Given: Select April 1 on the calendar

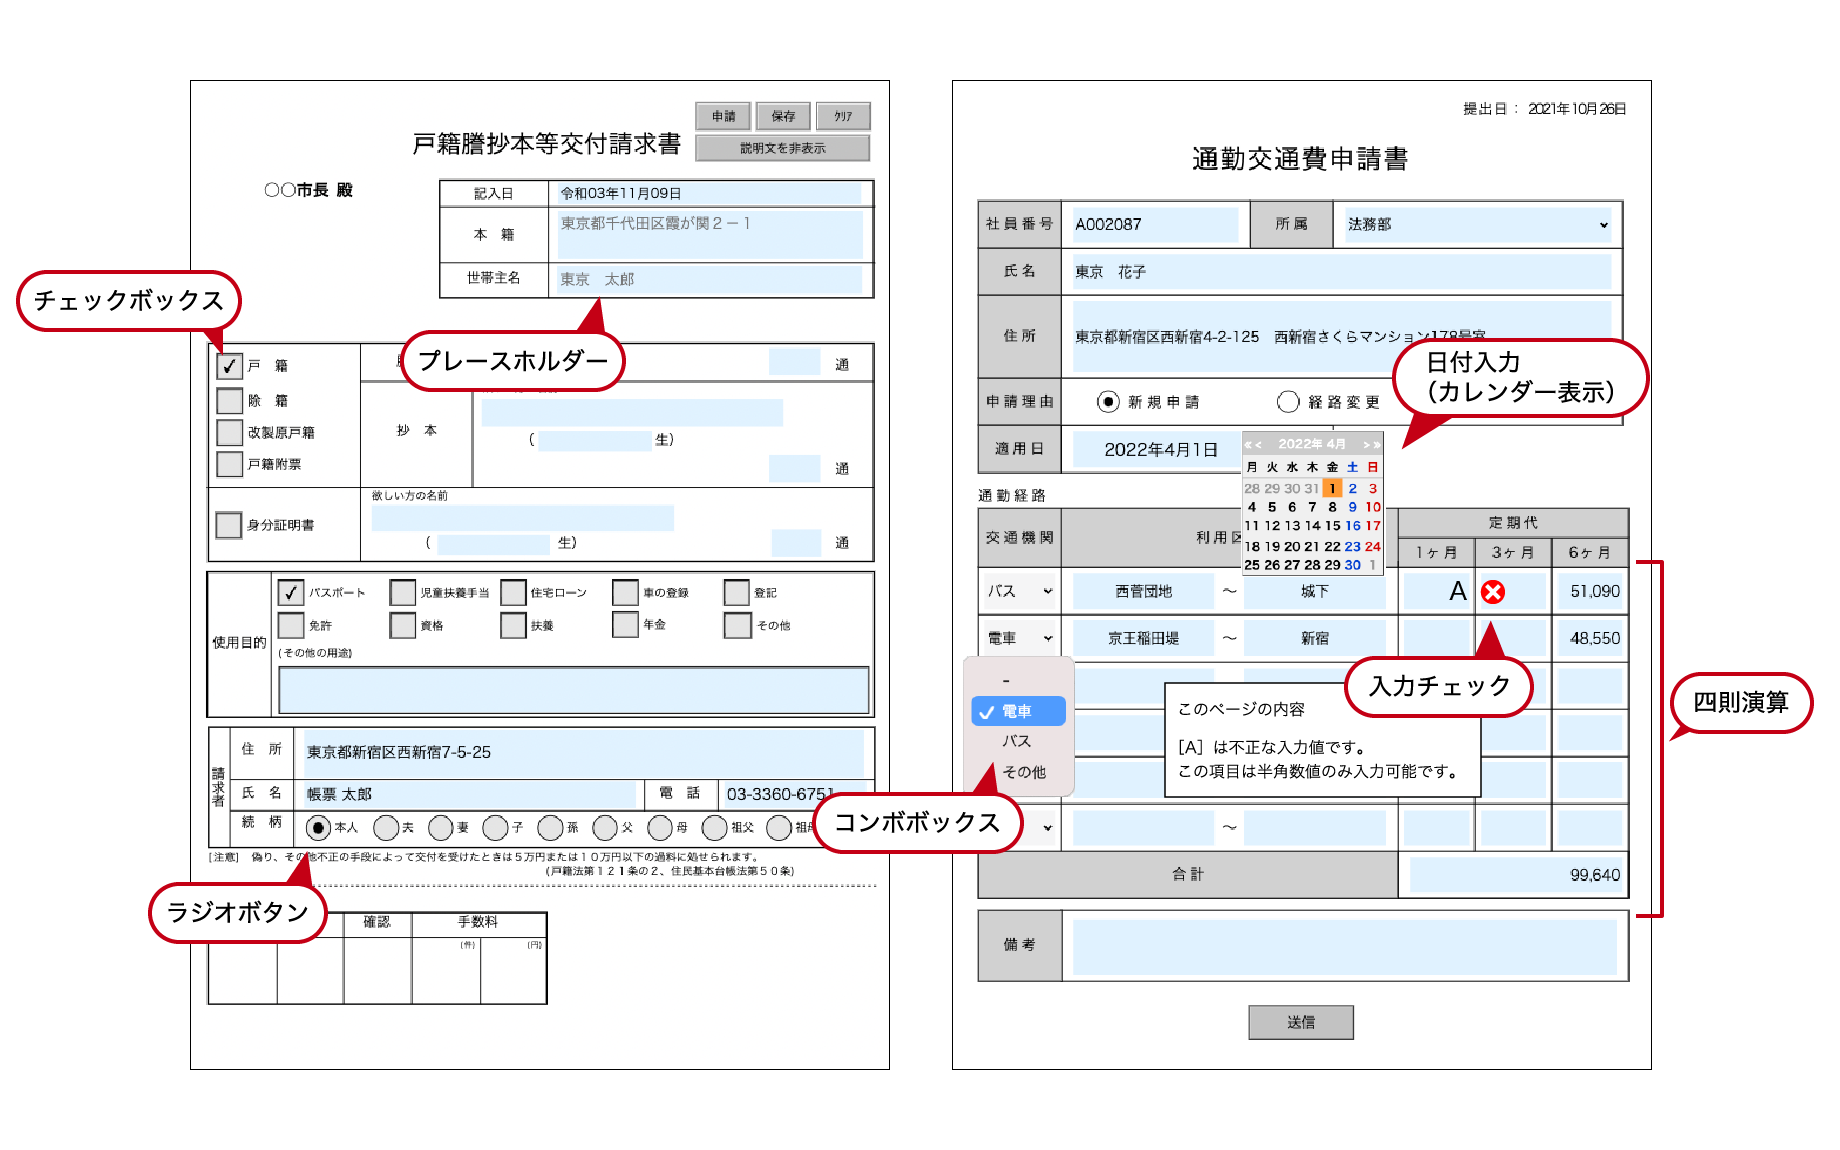Looking at the screenshot, I should coord(1332,488).
